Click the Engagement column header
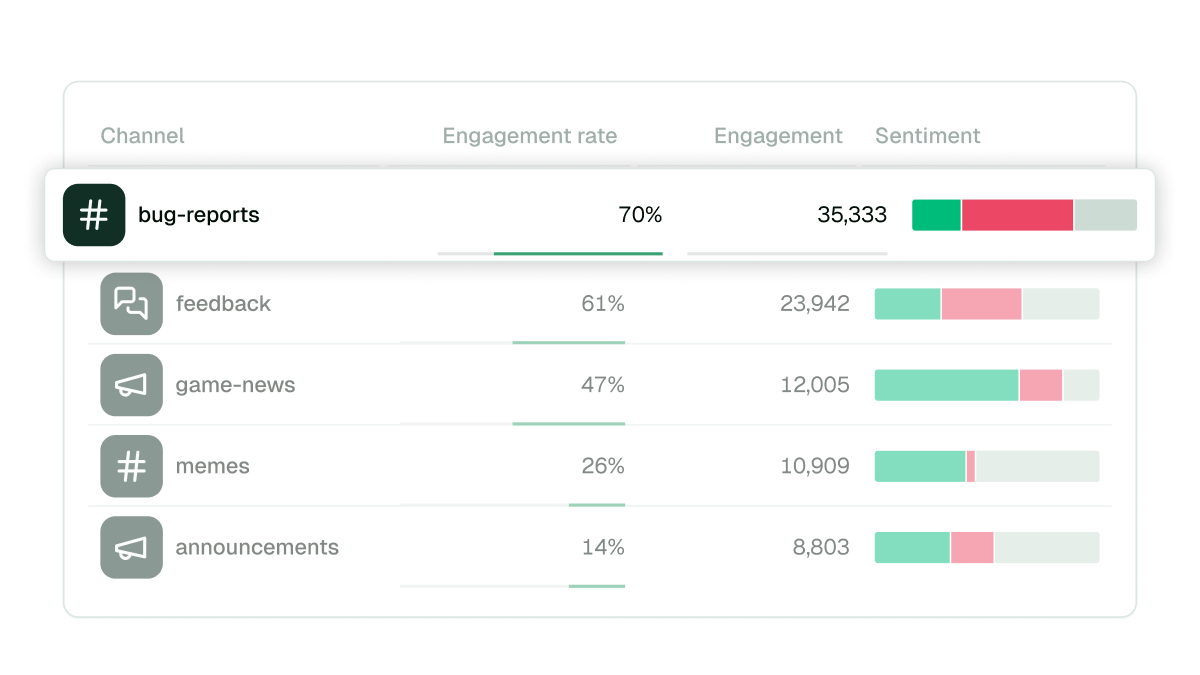 click(778, 136)
